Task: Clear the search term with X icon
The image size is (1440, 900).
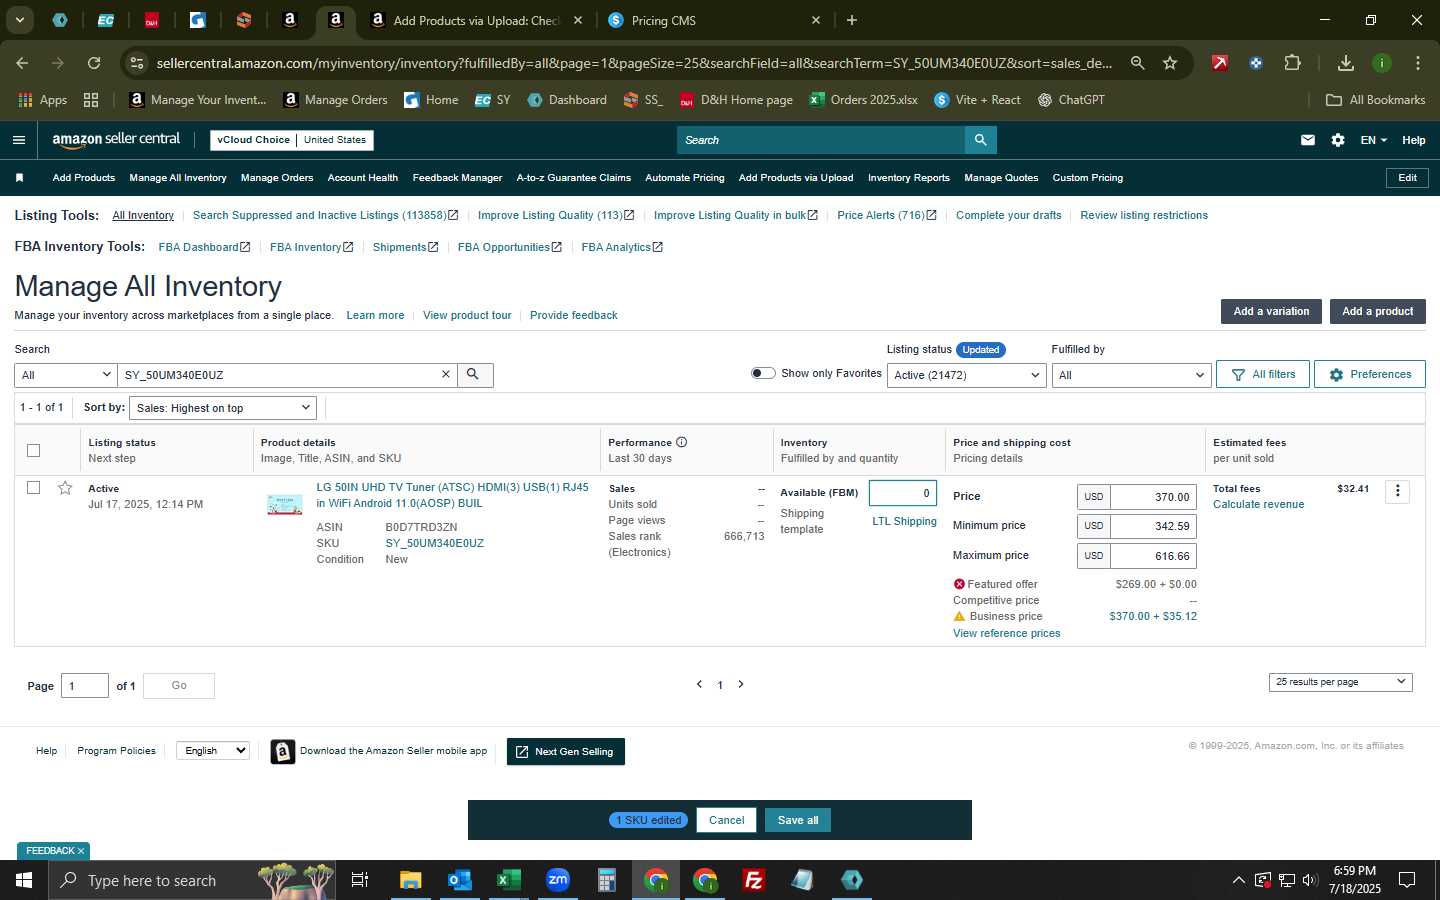Action: (446, 374)
